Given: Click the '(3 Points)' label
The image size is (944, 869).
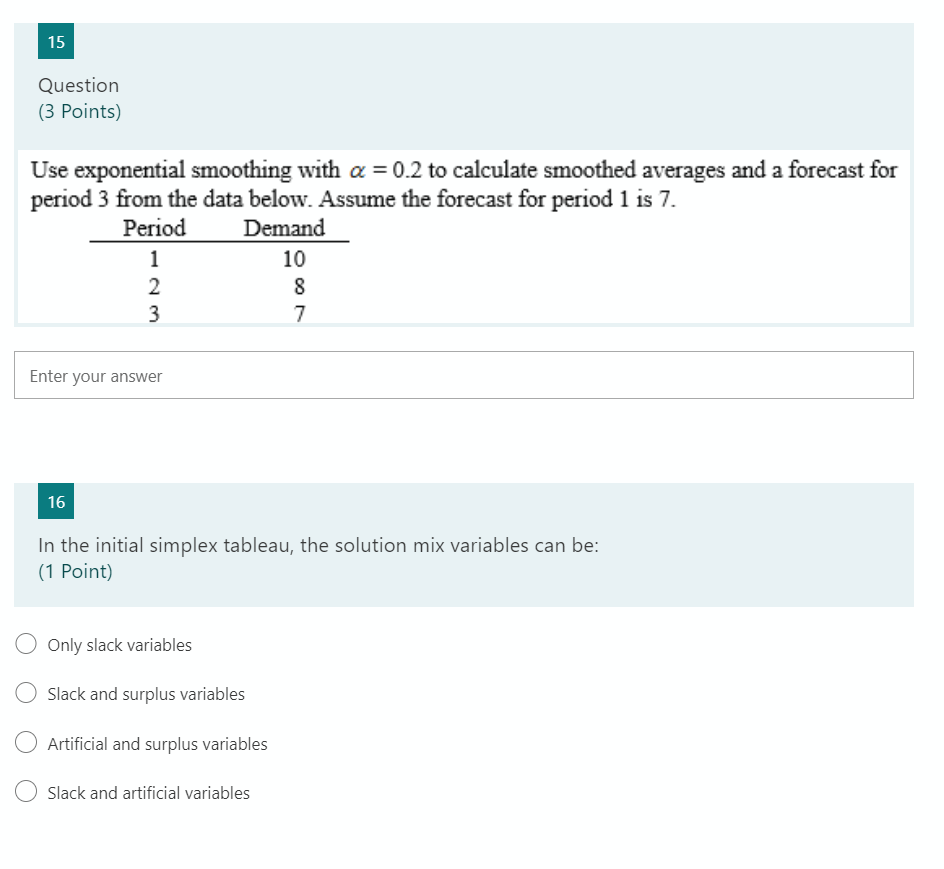Looking at the screenshot, I should tap(79, 111).
